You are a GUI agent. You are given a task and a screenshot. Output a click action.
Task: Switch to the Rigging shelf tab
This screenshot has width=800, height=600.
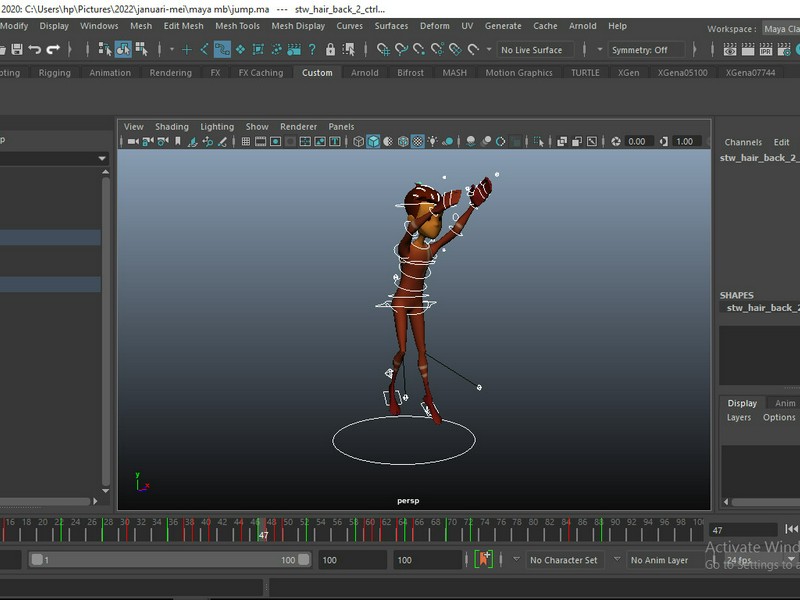point(54,73)
